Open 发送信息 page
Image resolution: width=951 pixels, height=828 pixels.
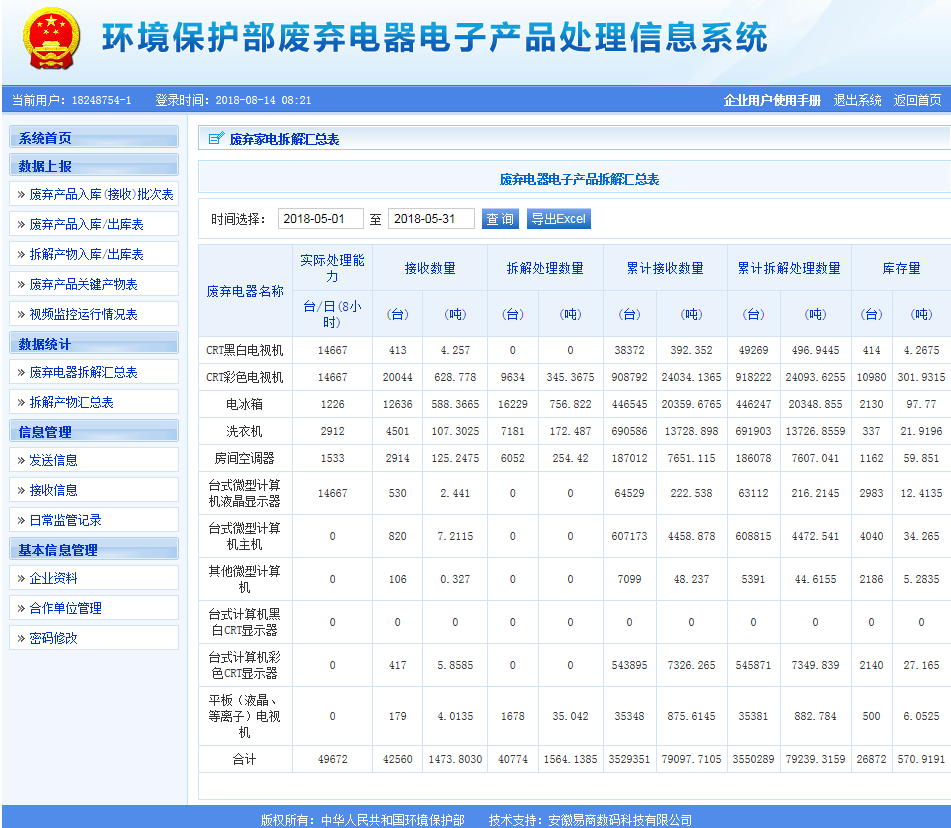(53, 460)
